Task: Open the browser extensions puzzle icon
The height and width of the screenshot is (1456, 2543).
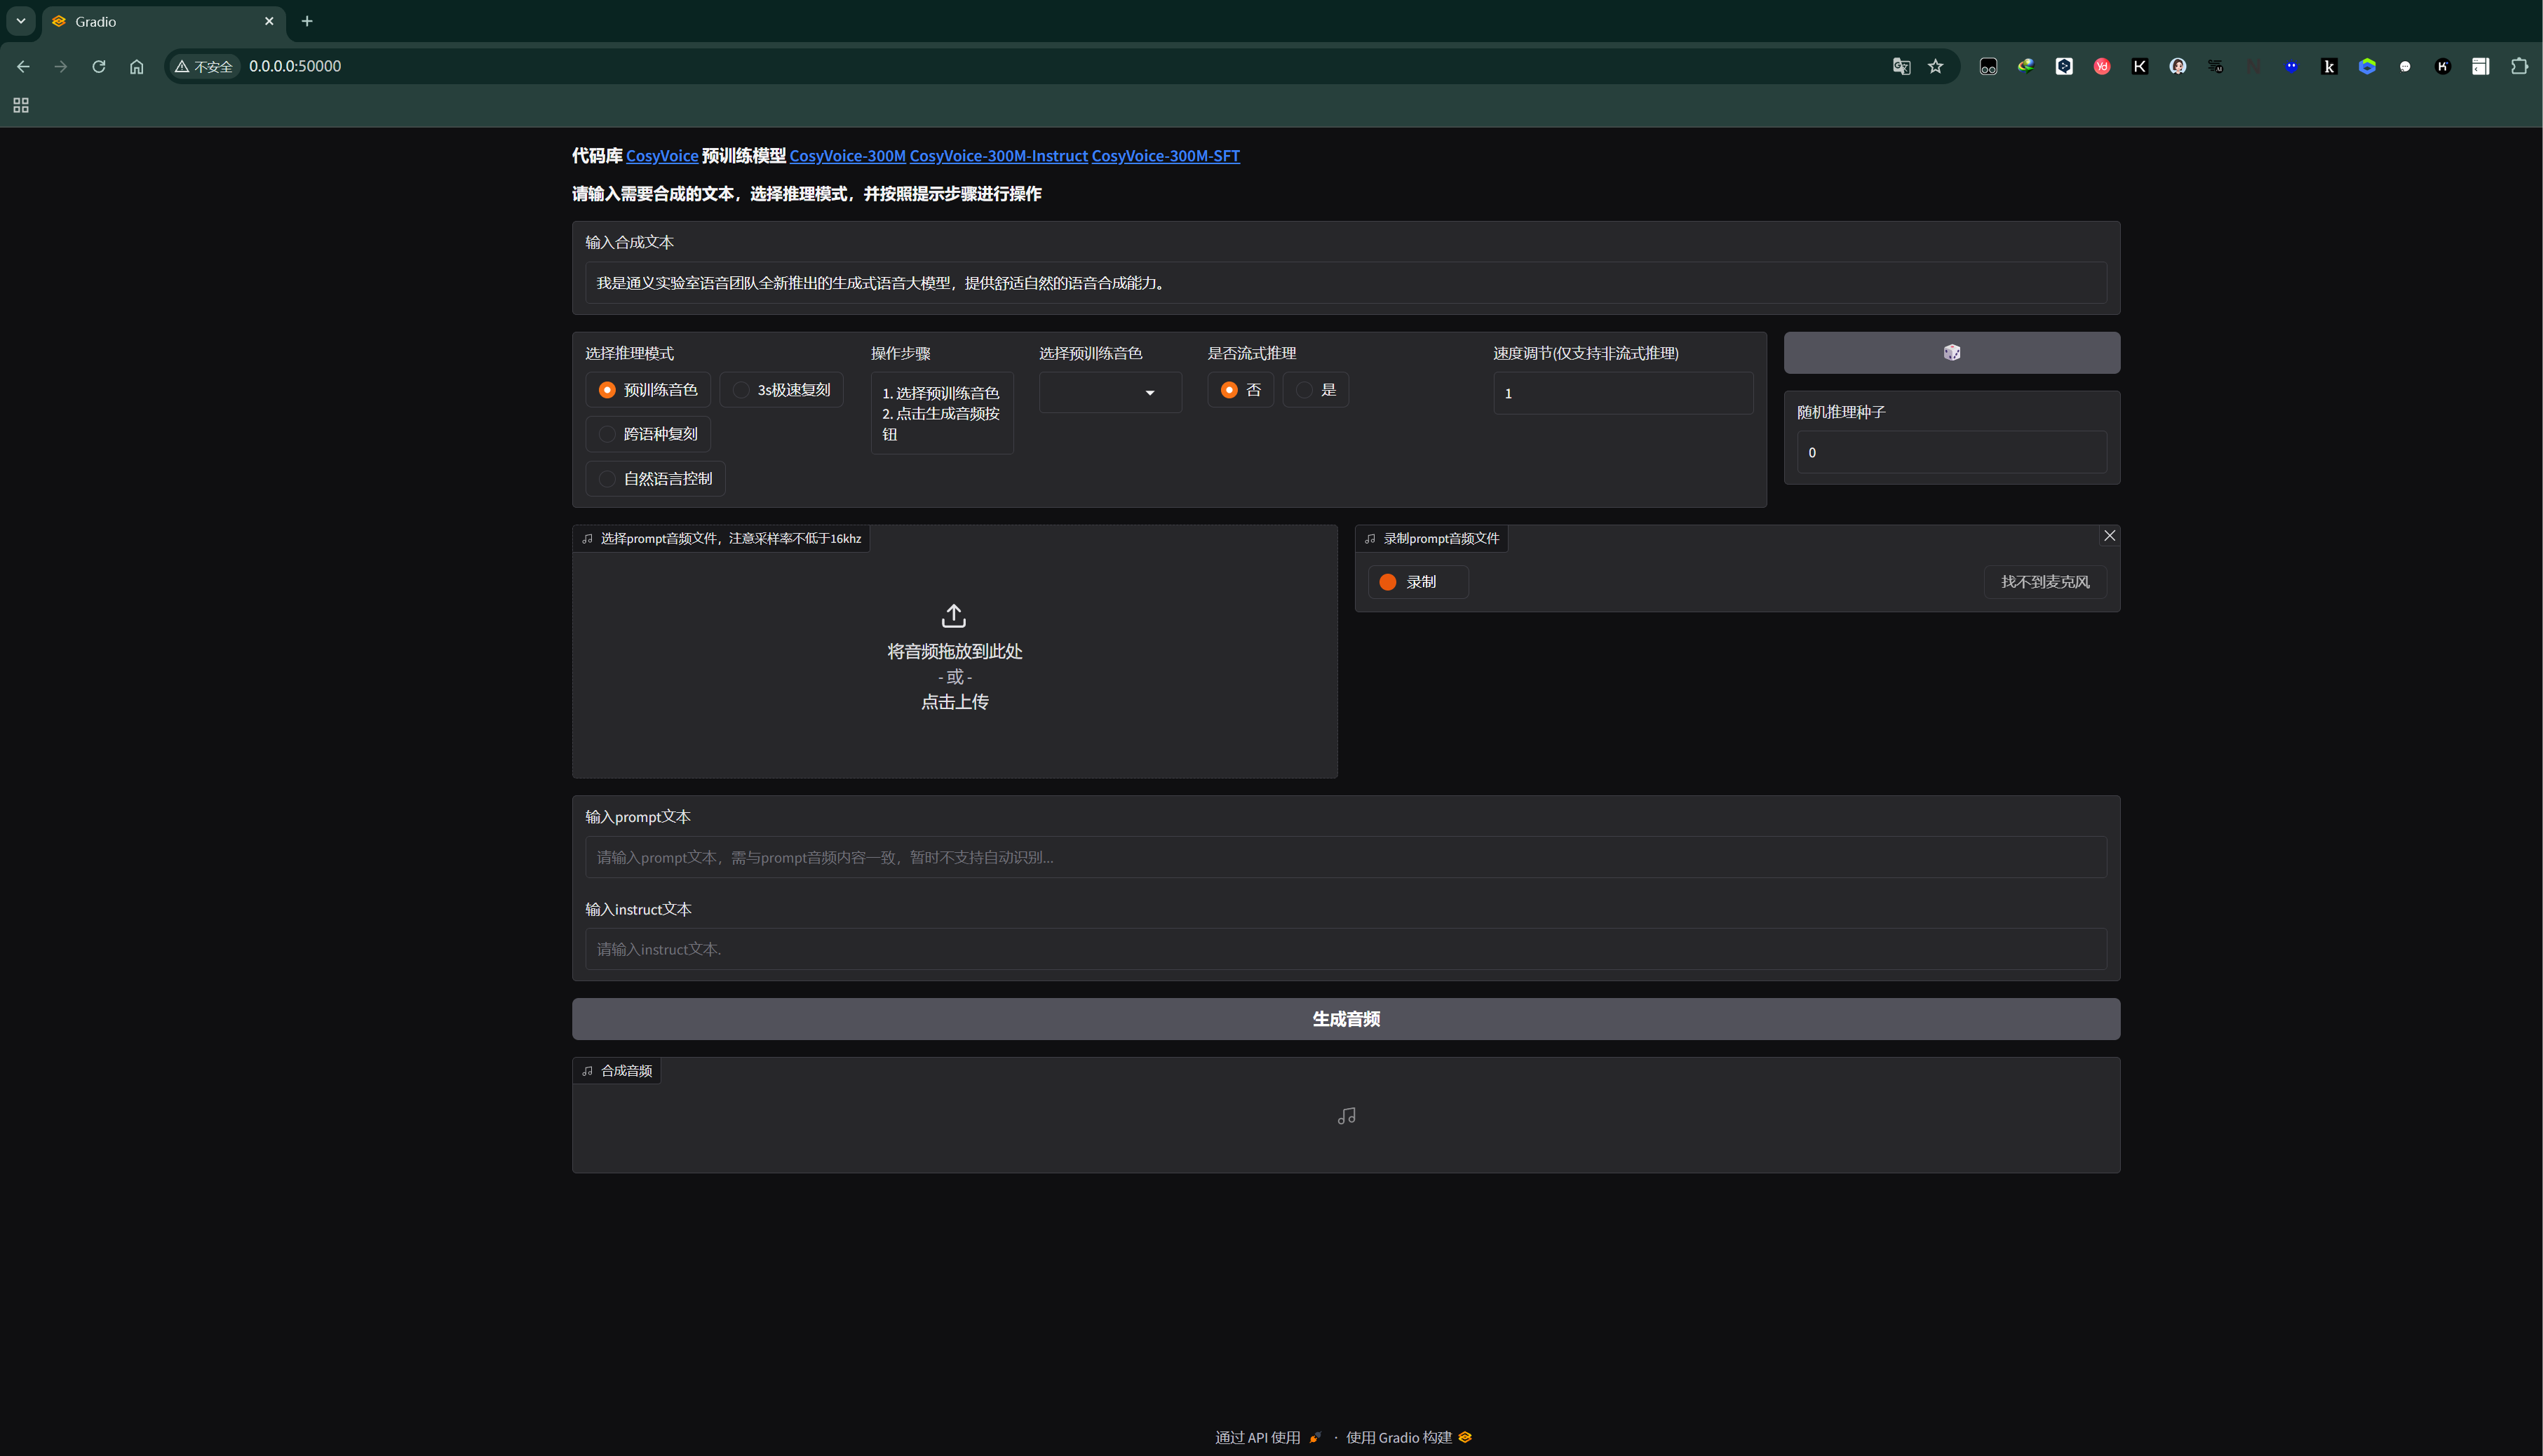Action: [2519, 66]
